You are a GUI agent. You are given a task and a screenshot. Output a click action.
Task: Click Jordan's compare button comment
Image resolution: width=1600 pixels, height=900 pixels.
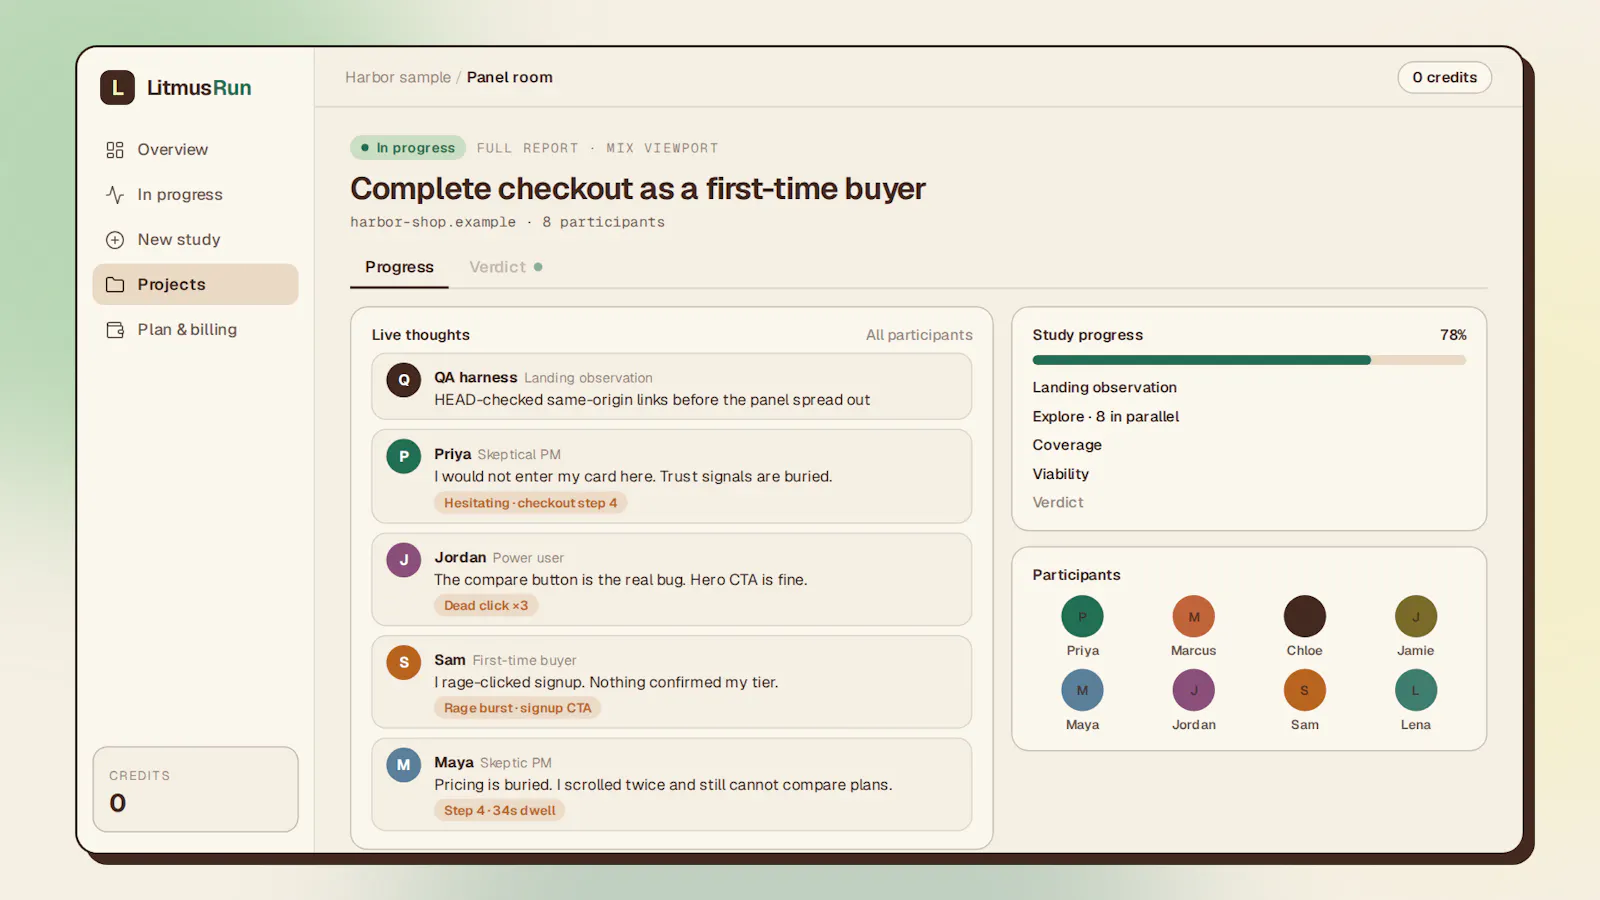pos(620,580)
